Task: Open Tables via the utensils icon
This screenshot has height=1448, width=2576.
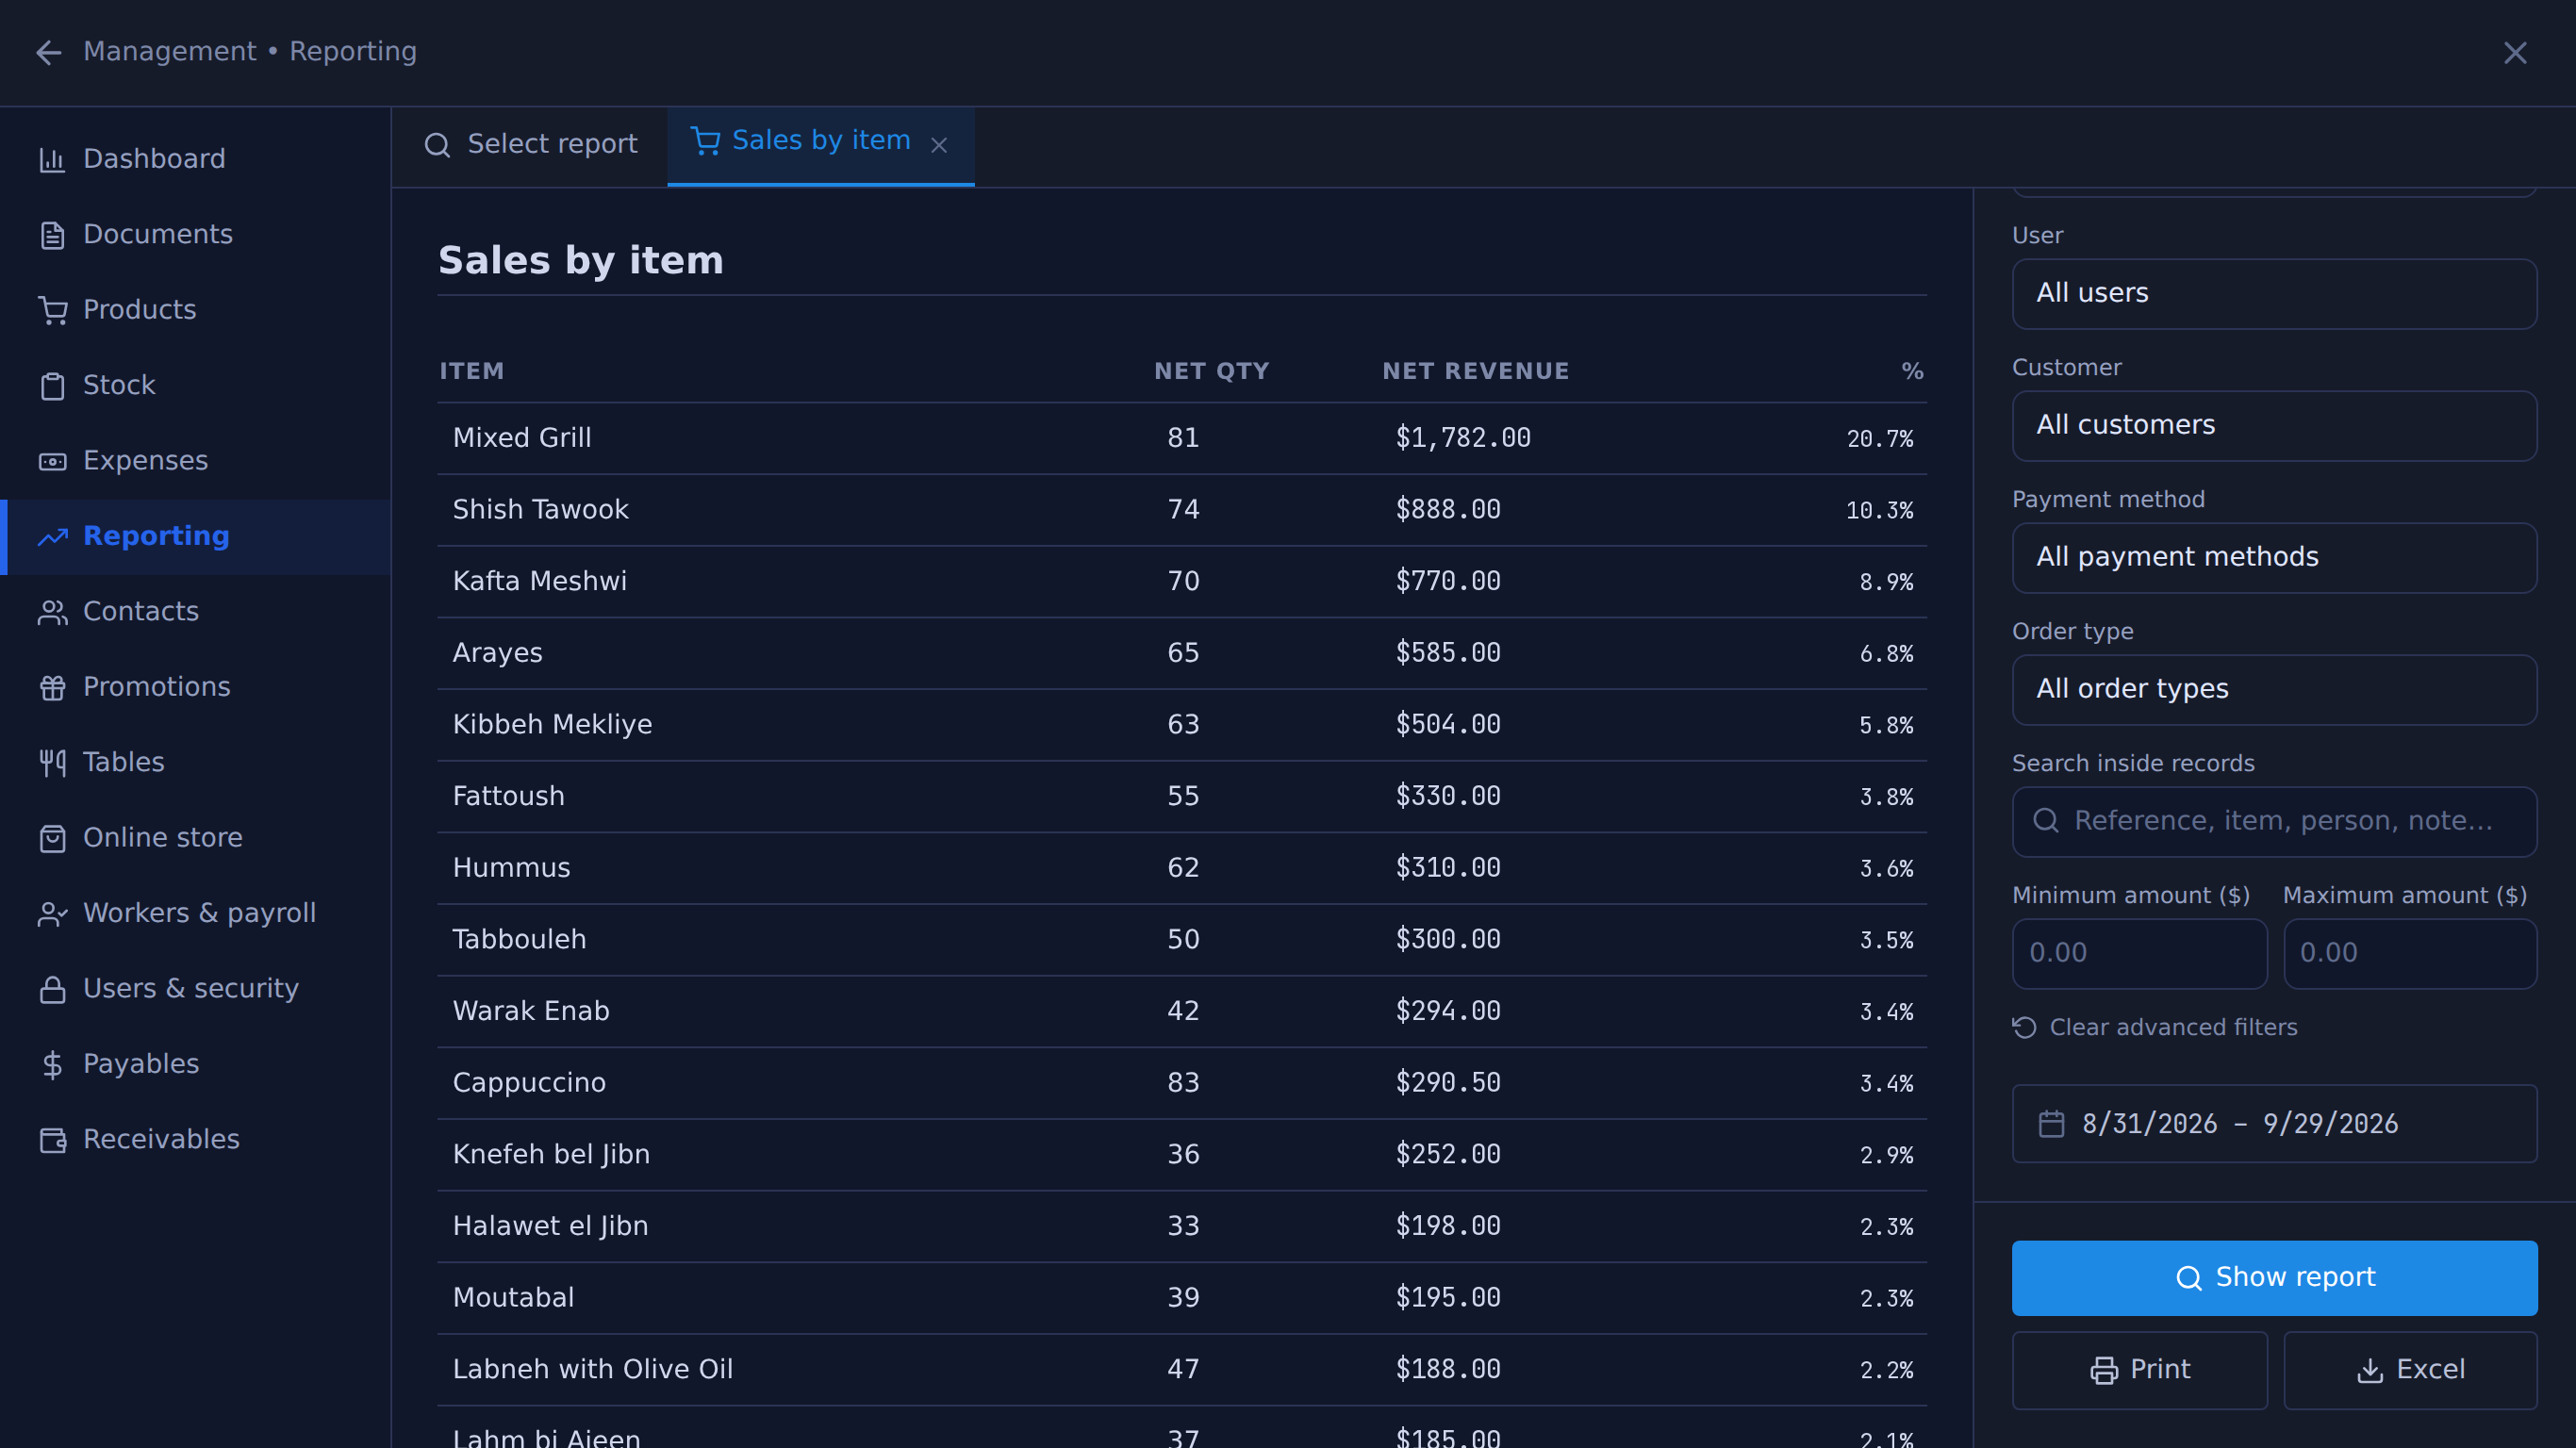Action: click(52, 762)
